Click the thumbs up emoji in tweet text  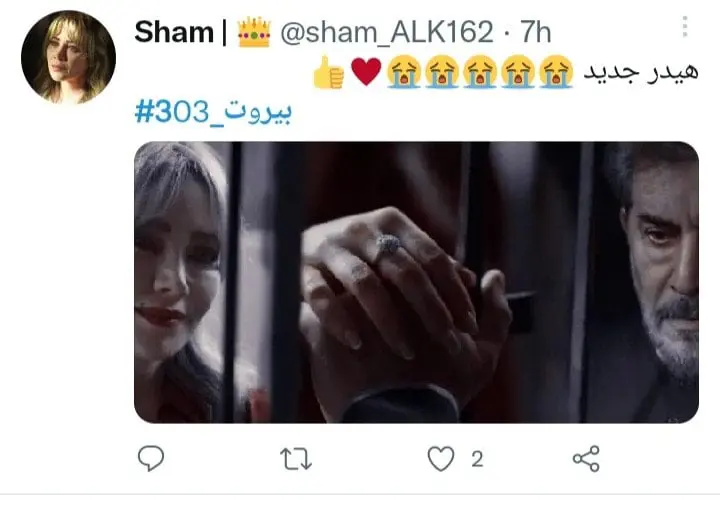point(328,72)
